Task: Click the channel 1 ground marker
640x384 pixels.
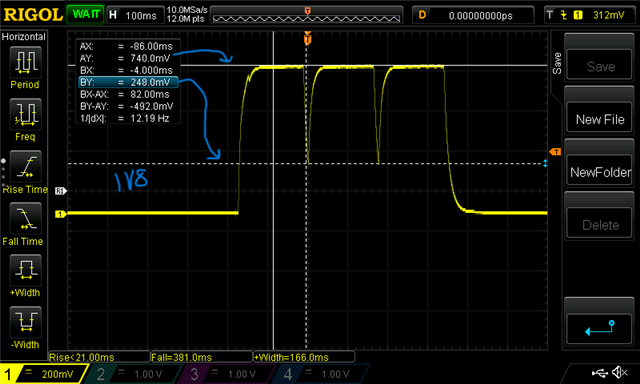Action: point(60,214)
